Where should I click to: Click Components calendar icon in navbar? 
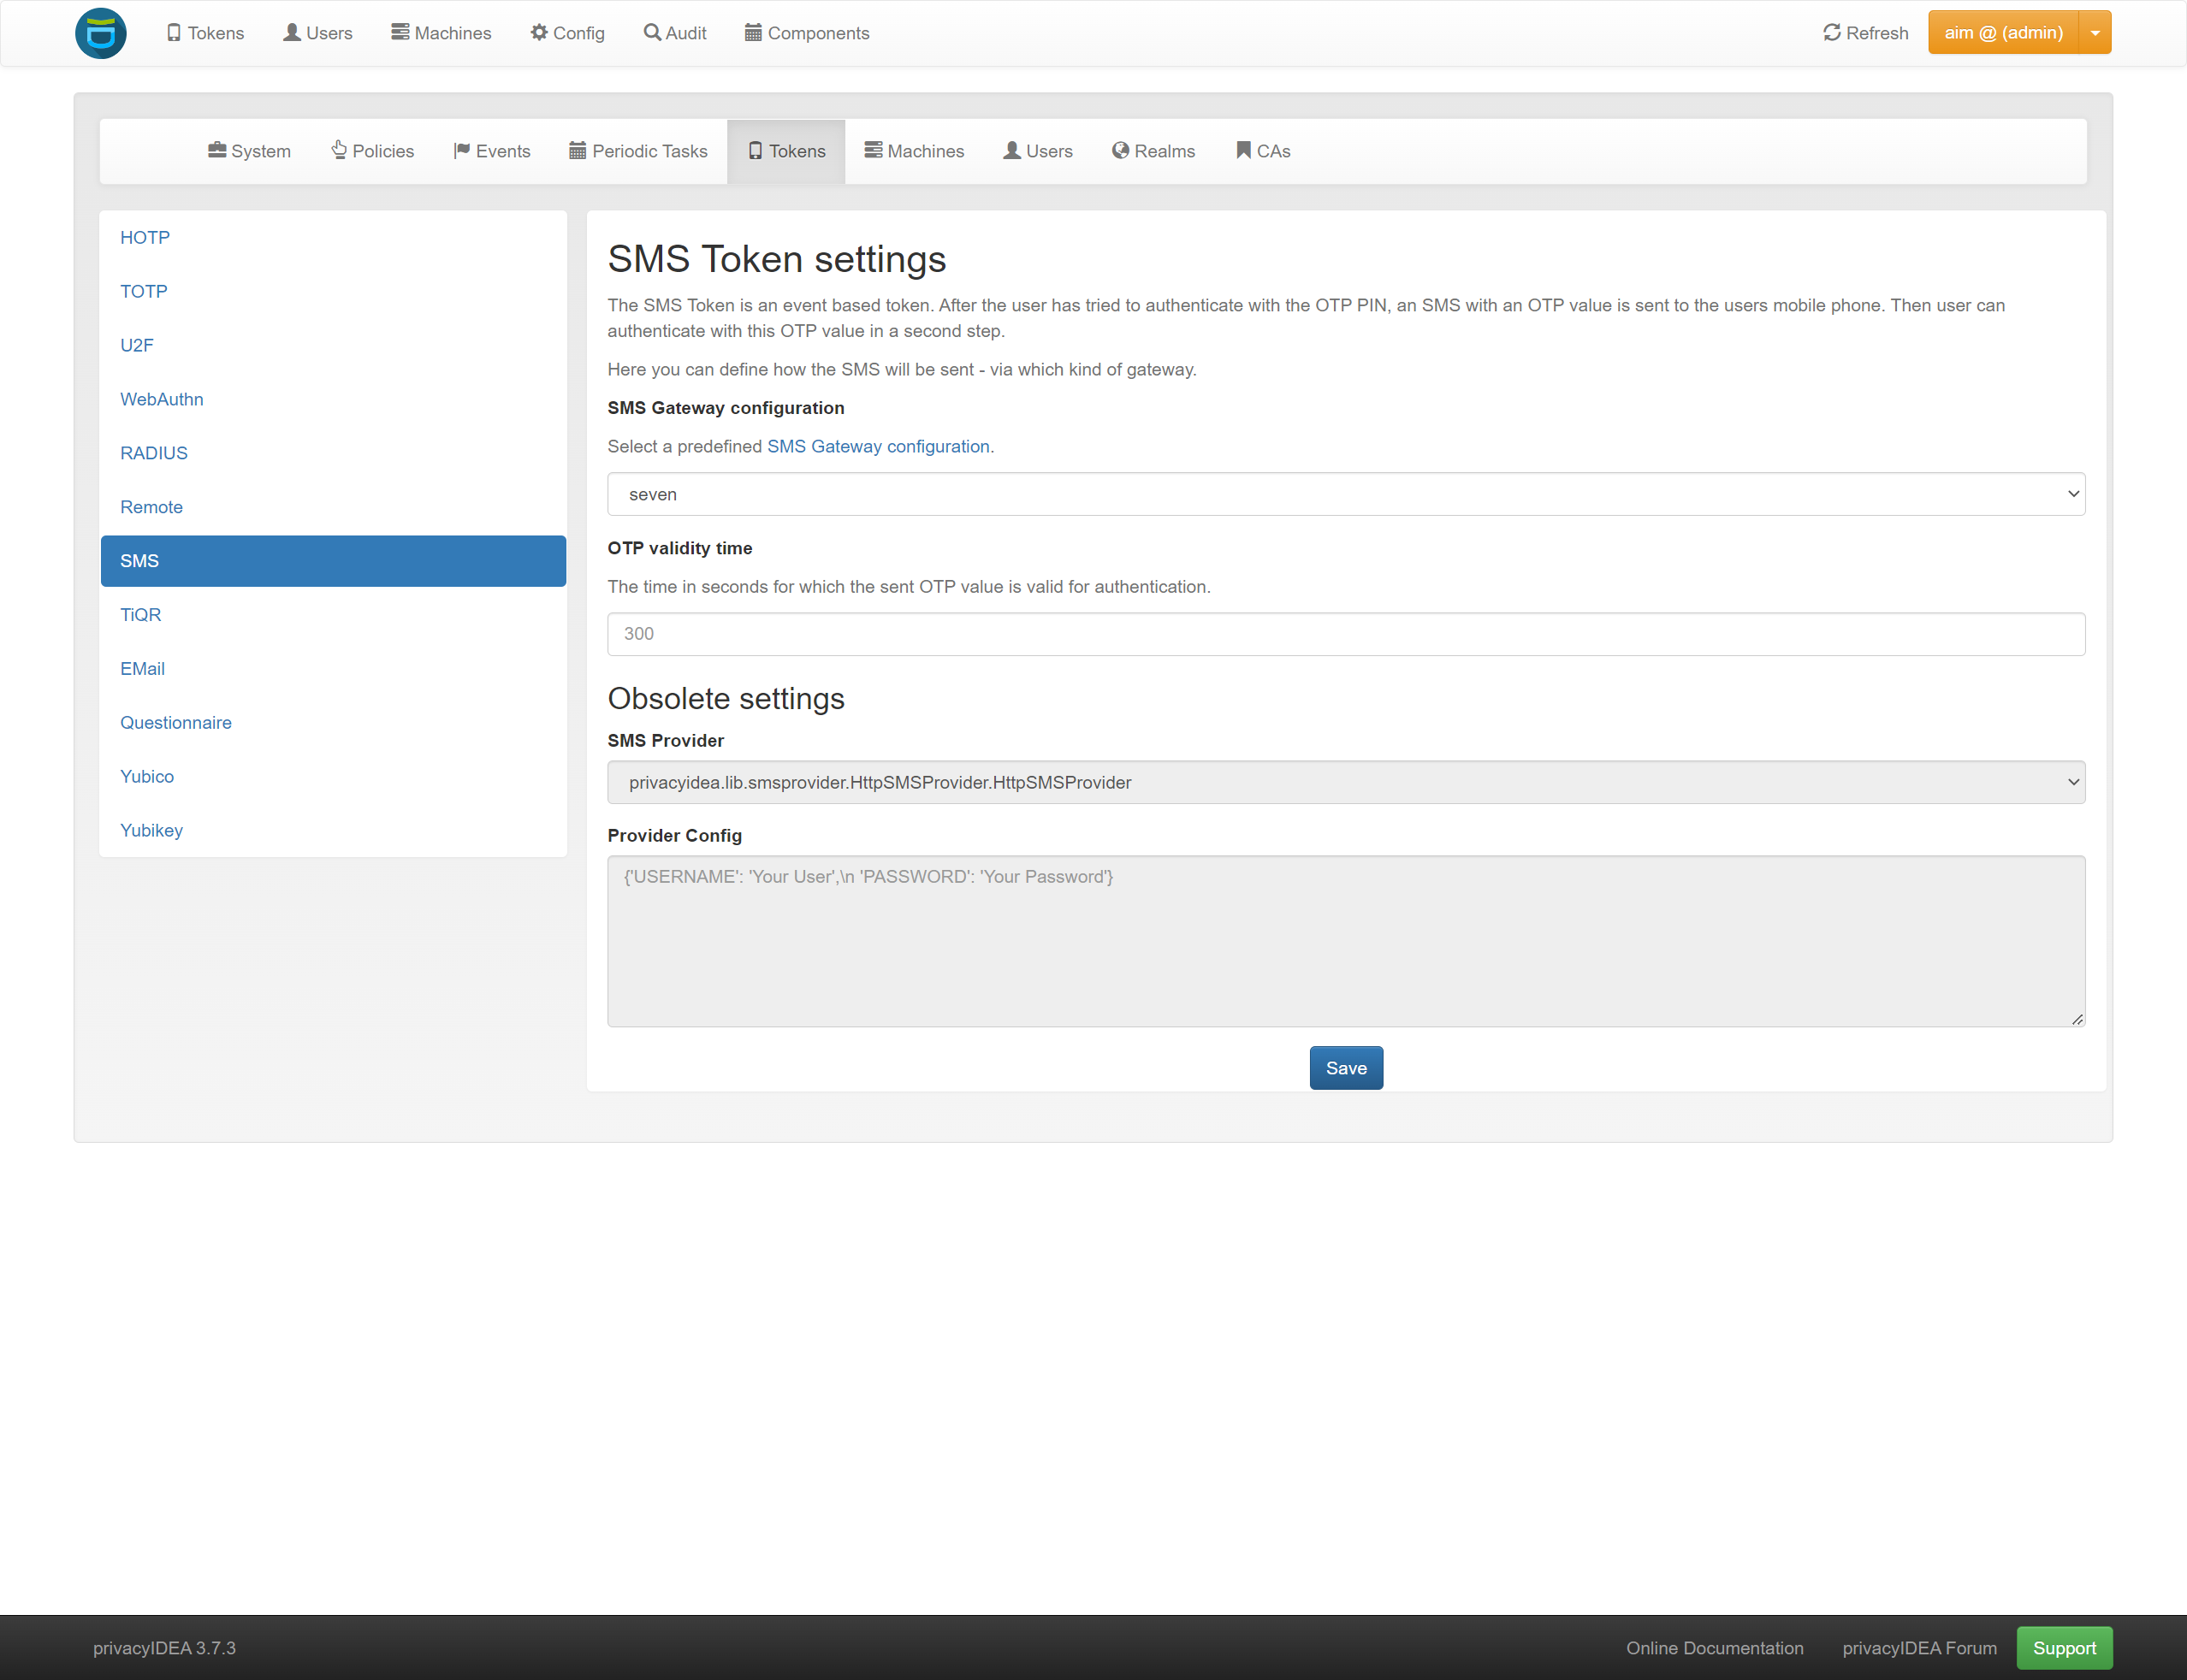coord(753,33)
